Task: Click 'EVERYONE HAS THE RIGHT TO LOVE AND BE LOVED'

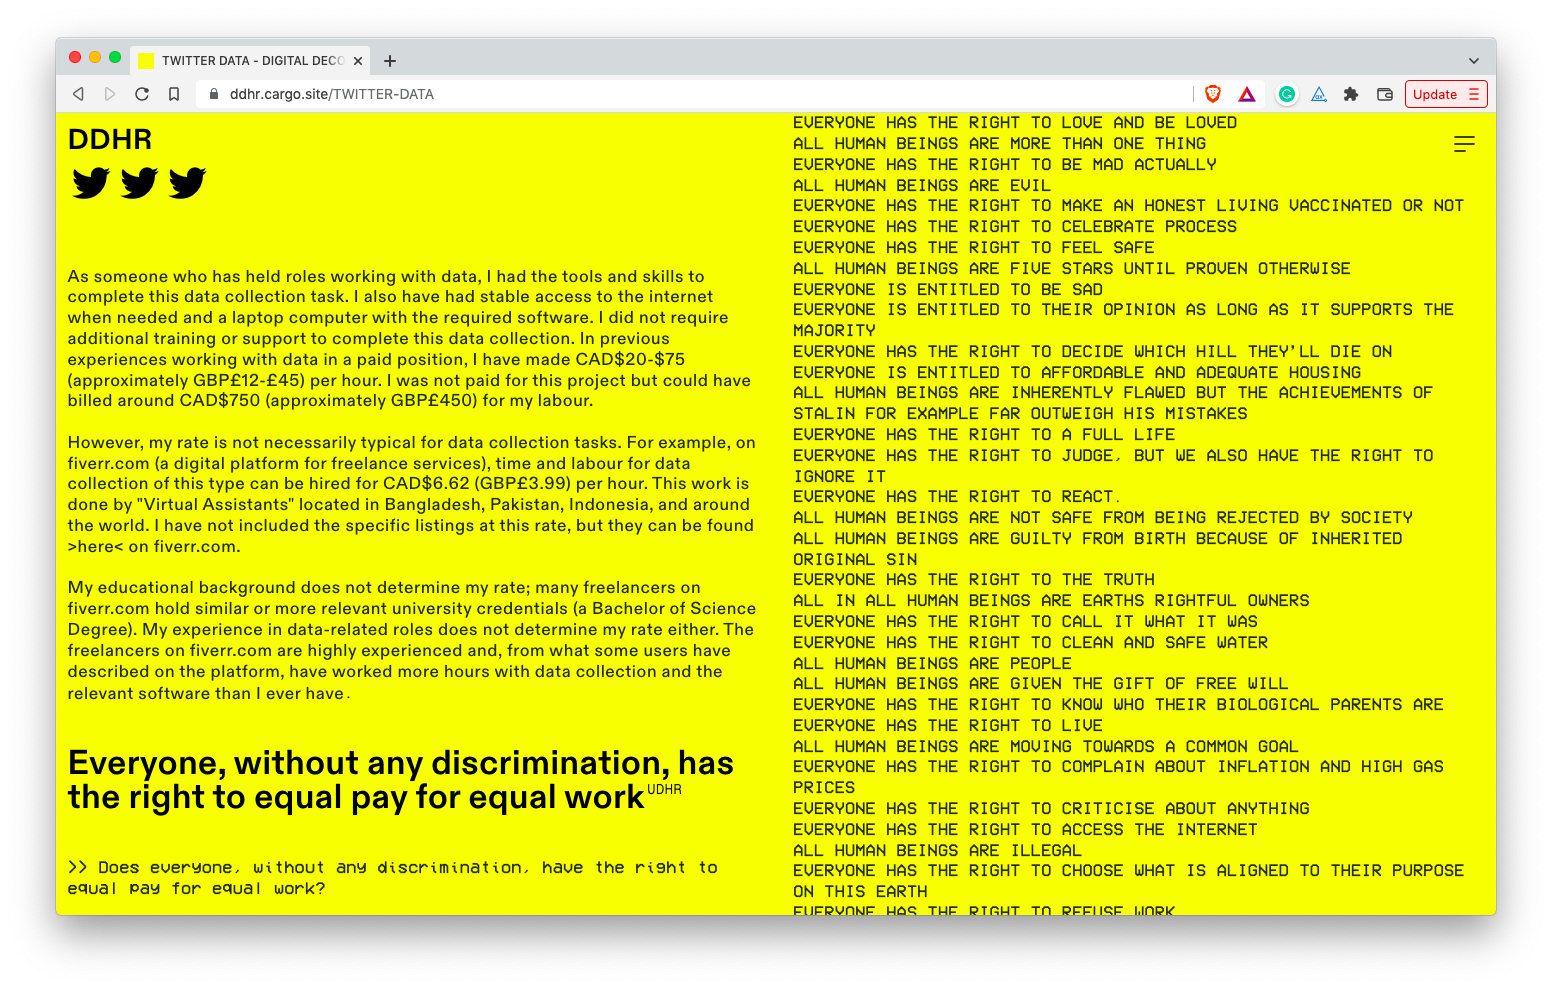Action: (x=1015, y=123)
